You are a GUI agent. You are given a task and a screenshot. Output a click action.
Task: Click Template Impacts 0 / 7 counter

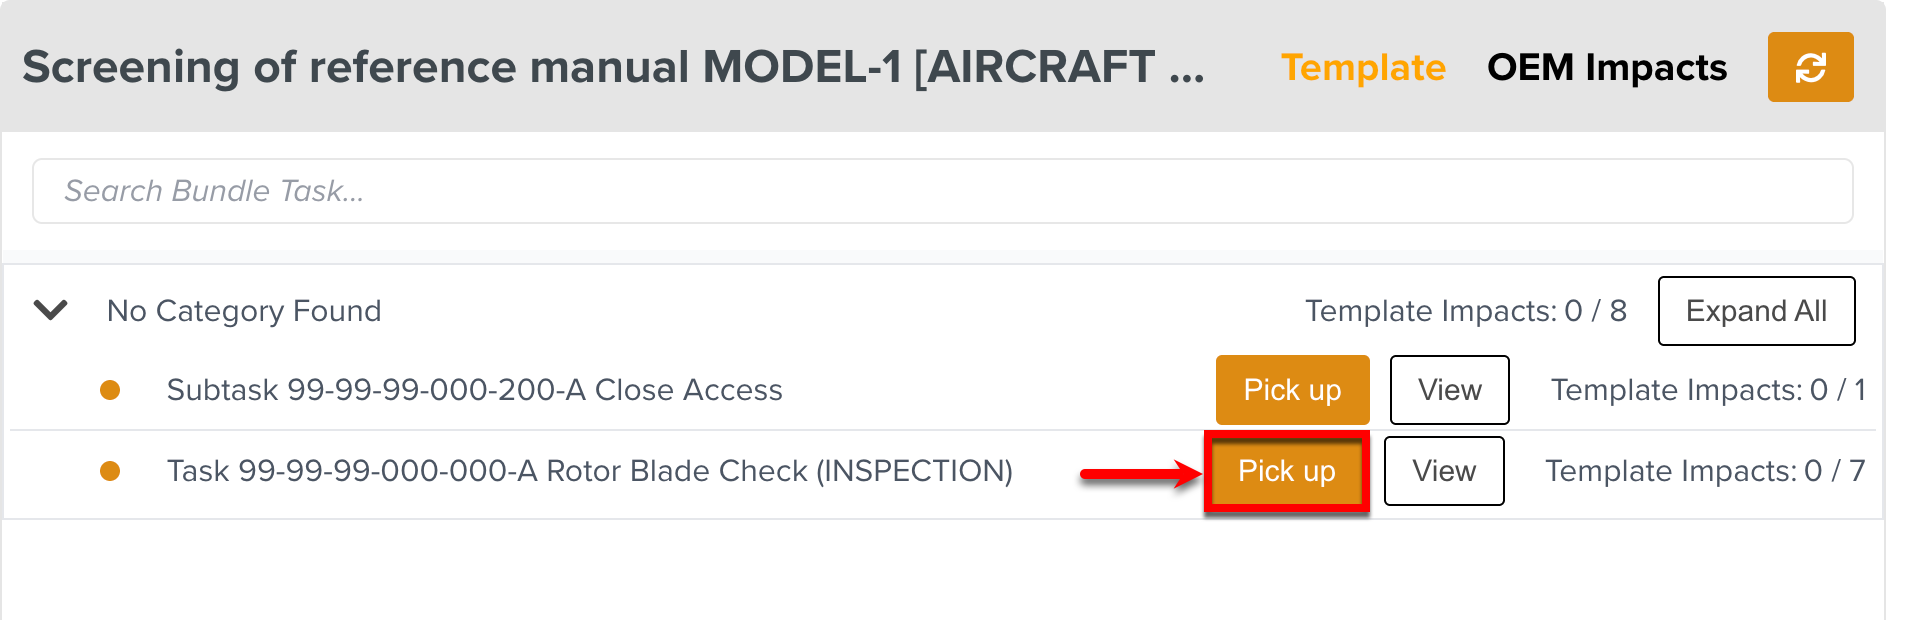tap(1704, 471)
